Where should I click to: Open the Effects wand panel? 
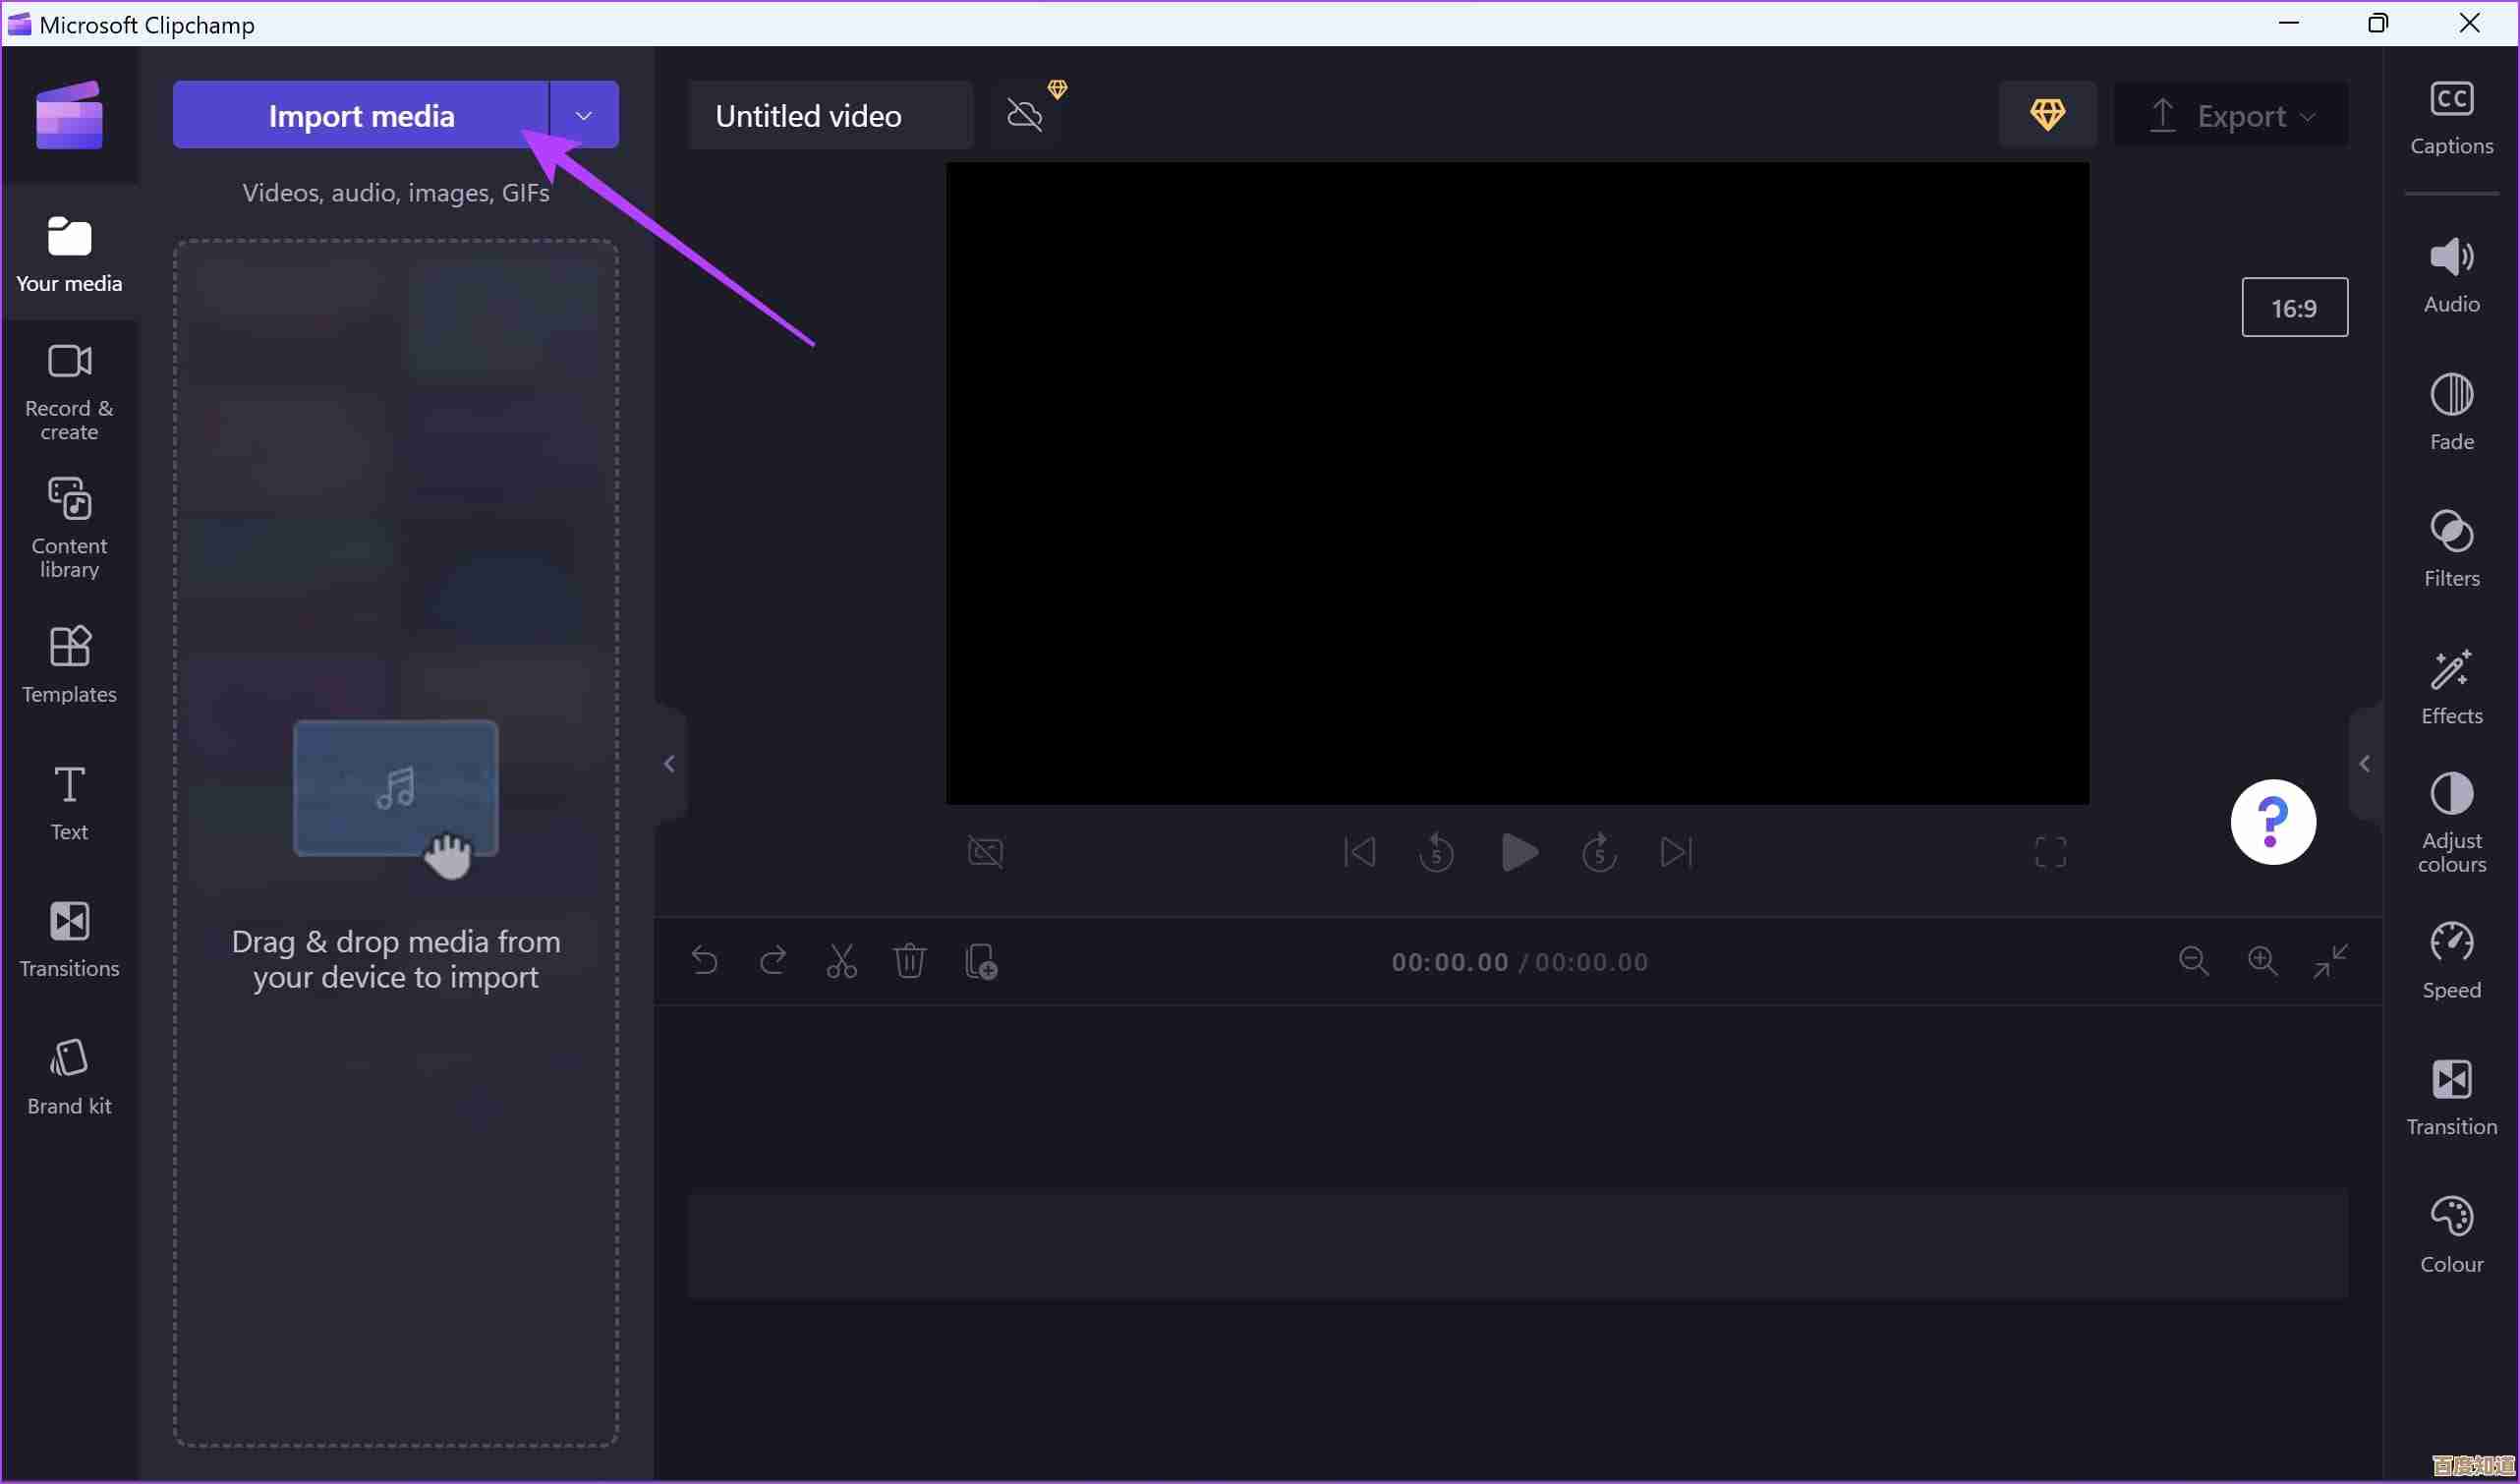pyautogui.click(x=2451, y=685)
